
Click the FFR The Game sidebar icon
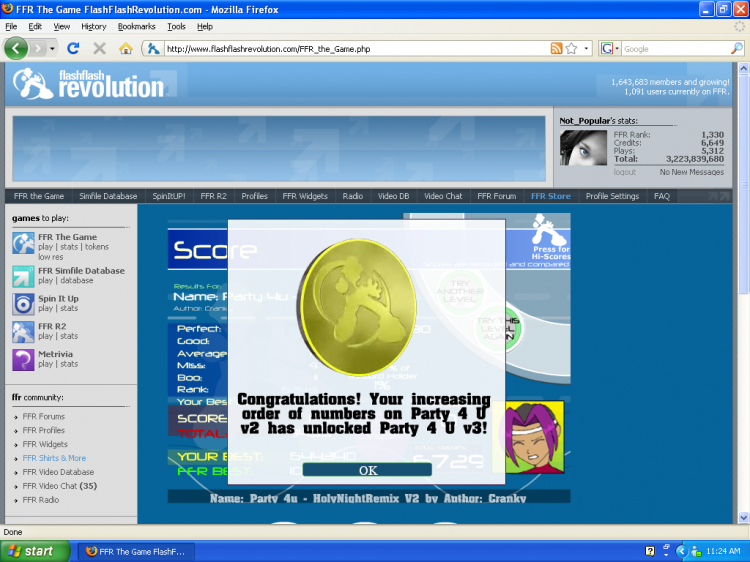23,243
